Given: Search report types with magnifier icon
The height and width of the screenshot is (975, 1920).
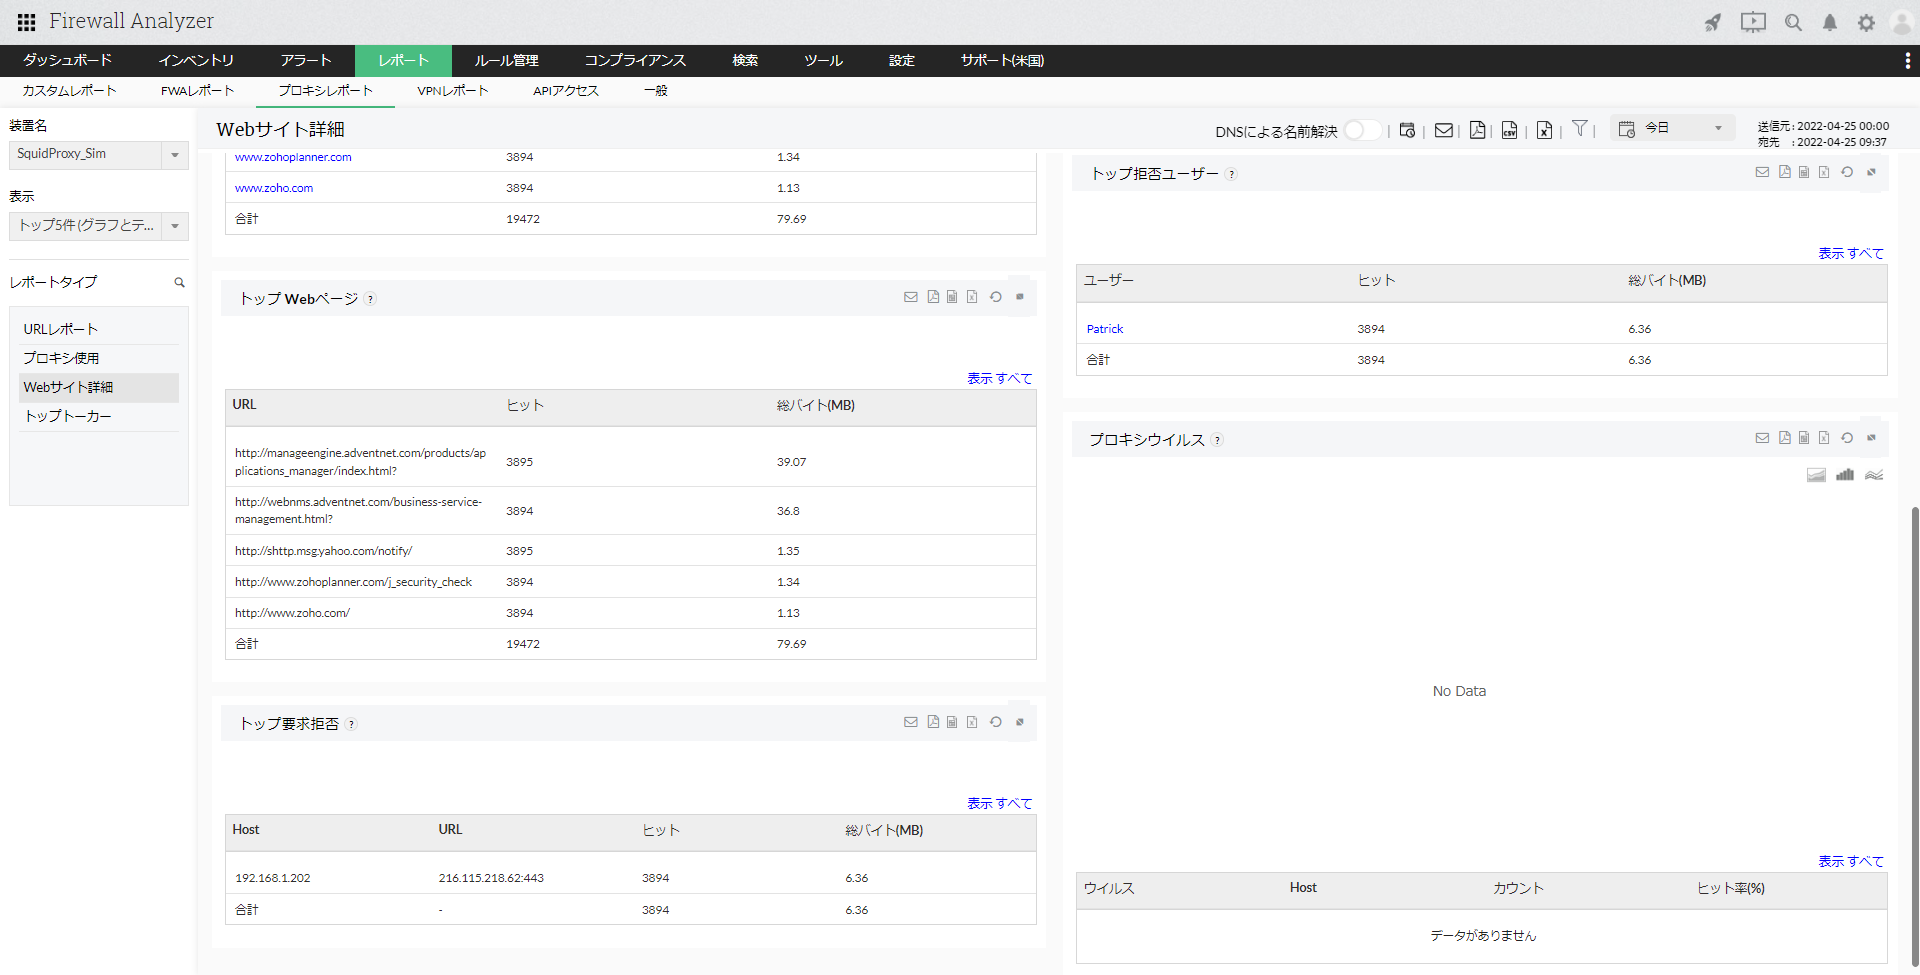Looking at the screenshot, I should [x=180, y=283].
